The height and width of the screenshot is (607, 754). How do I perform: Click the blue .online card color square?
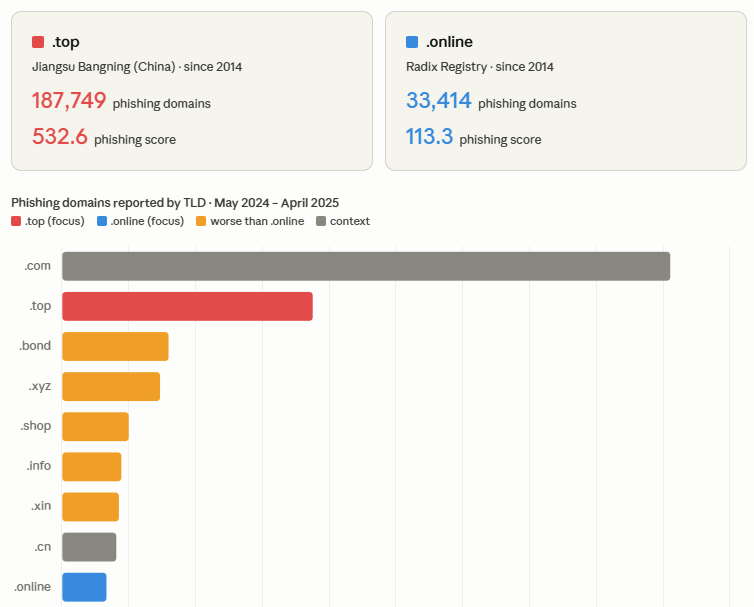(x=412, y=42)
